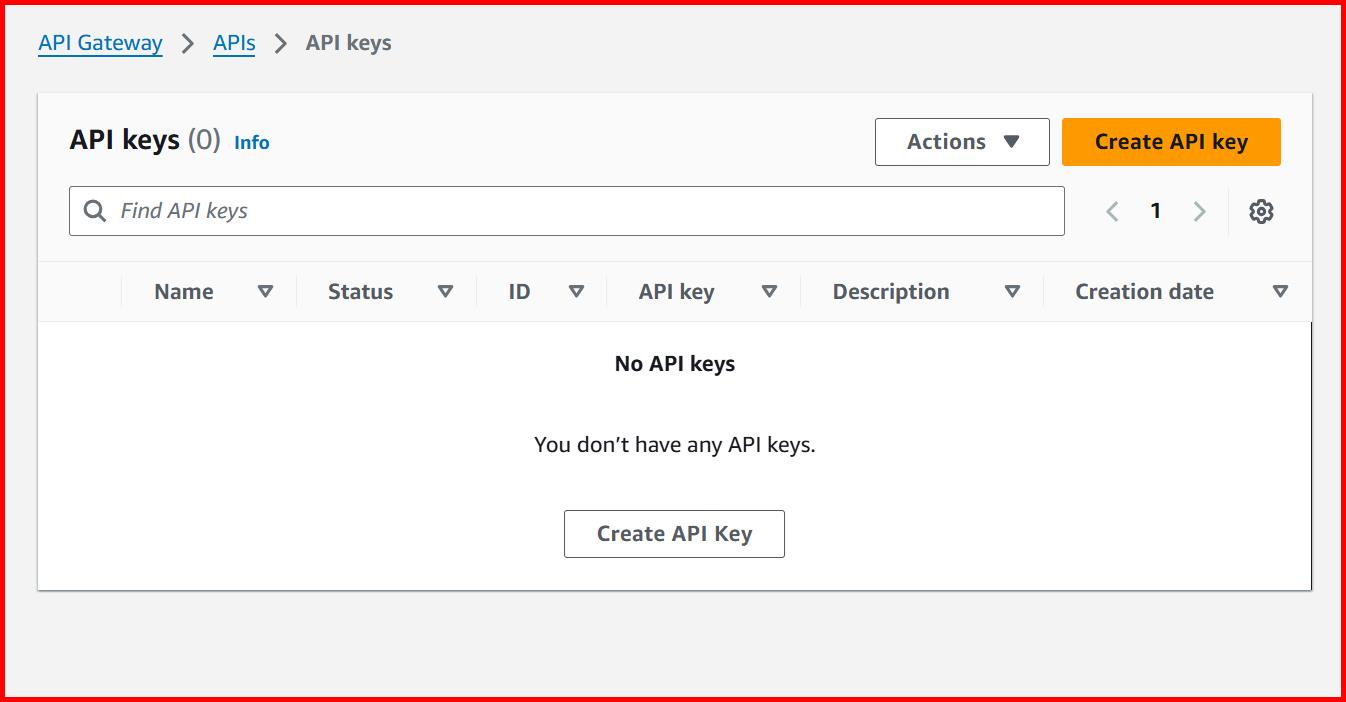Viewport: 1346px width, 702px height.
Task: Click the API keys breadcrumb text
Action: click(x=348, y=43)
